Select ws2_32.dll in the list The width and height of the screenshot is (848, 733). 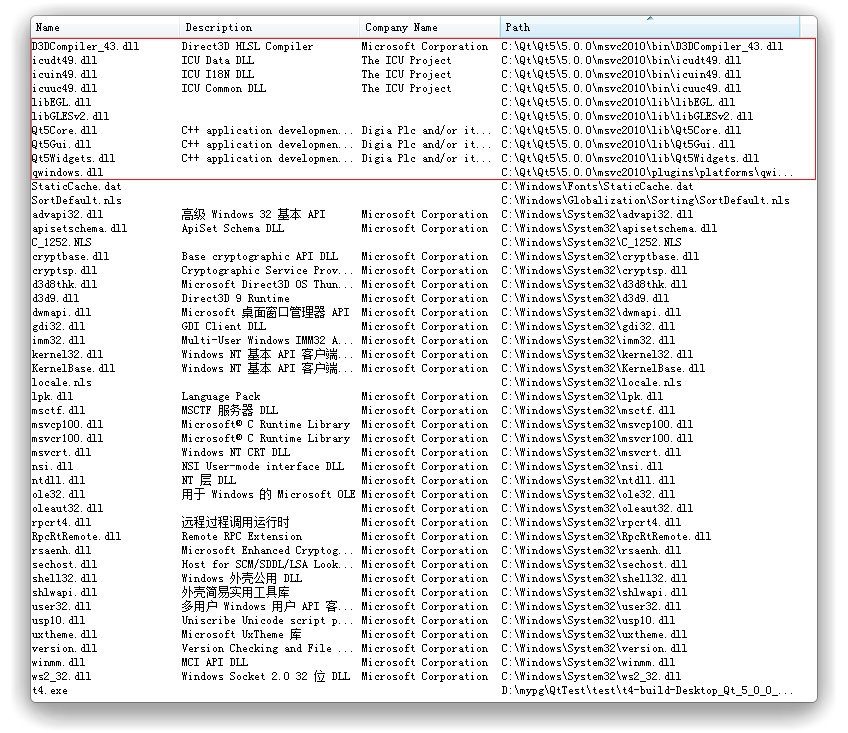62,677
